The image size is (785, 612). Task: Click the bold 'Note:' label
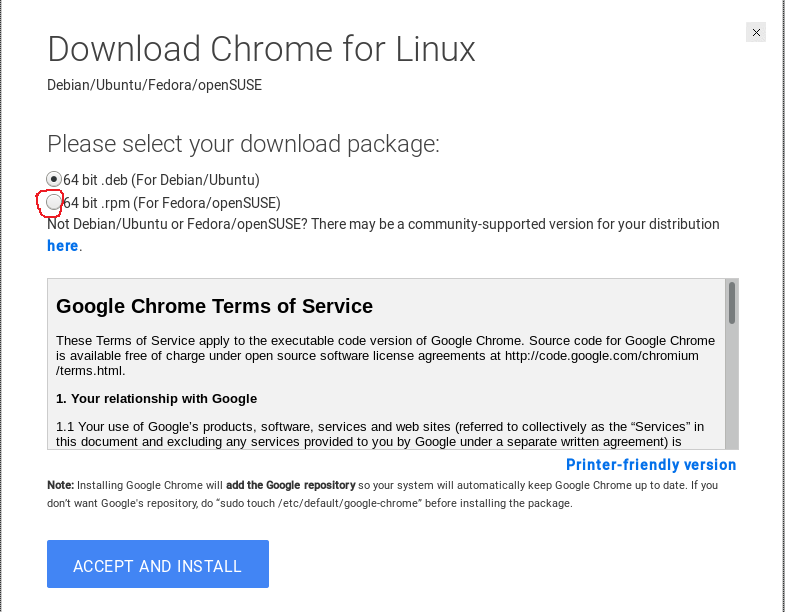pyautogui.click(x=61, y=485)
